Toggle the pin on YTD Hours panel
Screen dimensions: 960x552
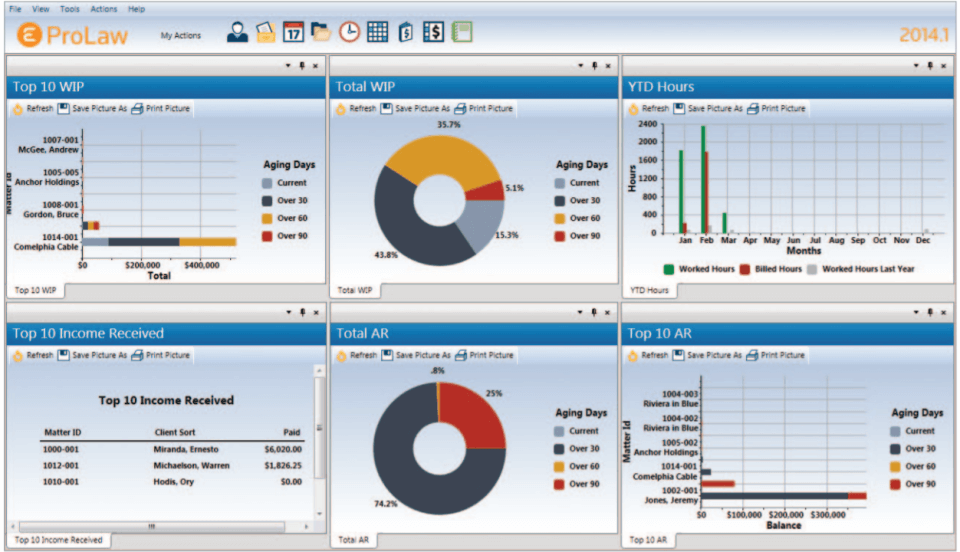point(930,65)
